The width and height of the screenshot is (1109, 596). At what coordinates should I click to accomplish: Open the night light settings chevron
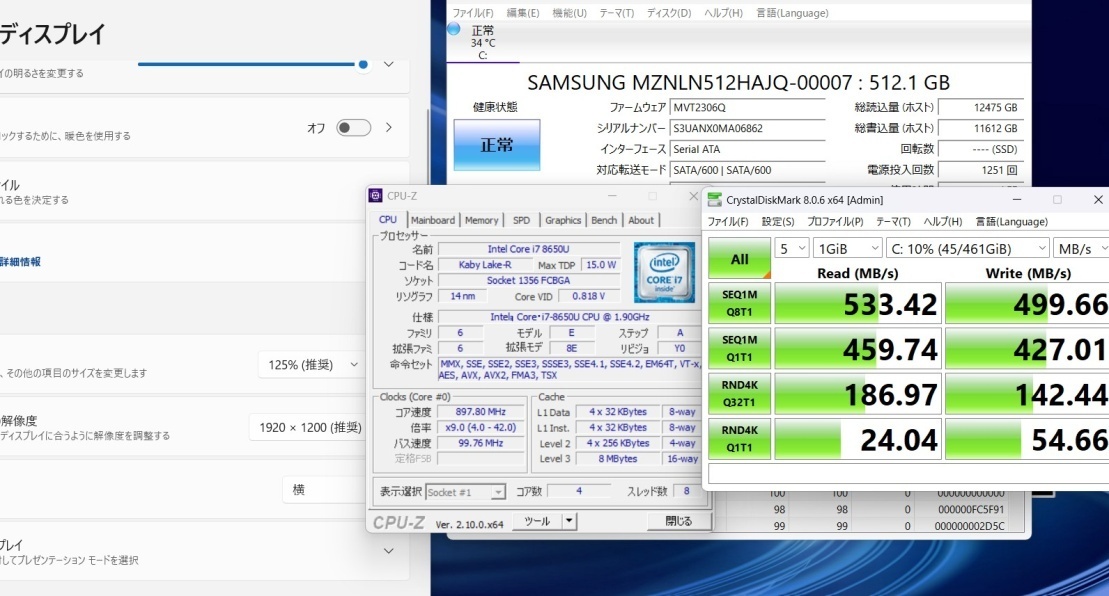click(388, 128)
